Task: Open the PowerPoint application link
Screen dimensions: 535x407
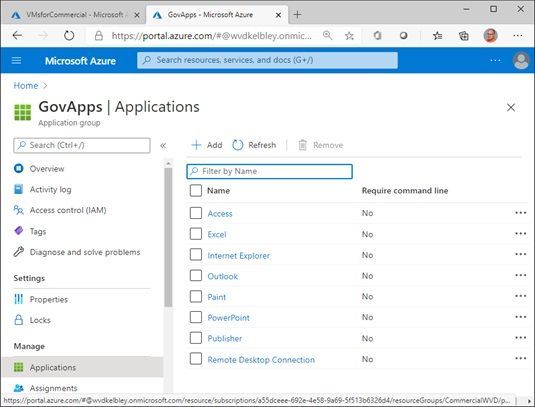Action: coord(228,318)
